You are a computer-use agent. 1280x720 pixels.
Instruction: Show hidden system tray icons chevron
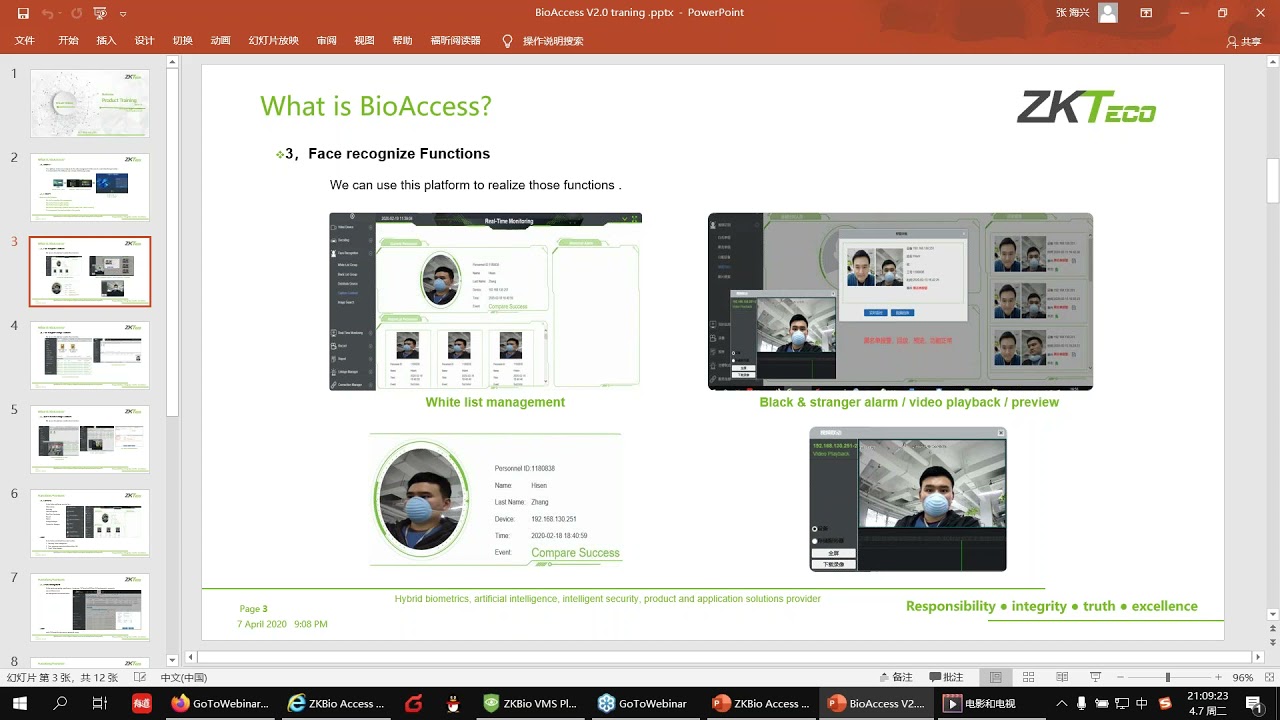tap(1062, 703)
